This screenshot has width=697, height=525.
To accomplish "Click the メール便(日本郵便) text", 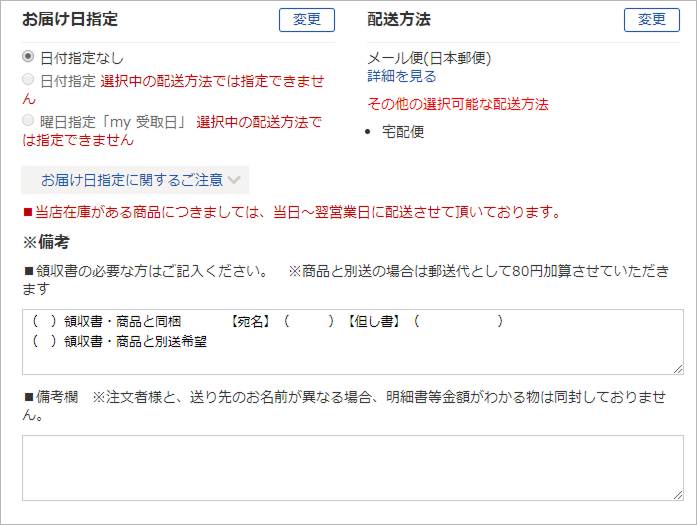I will (429, 58).
